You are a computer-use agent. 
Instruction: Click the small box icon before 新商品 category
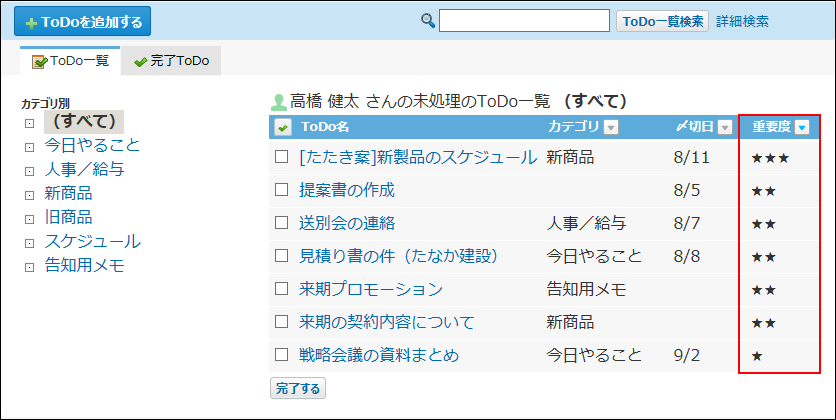pyautogui.click(x=29, y=196)
